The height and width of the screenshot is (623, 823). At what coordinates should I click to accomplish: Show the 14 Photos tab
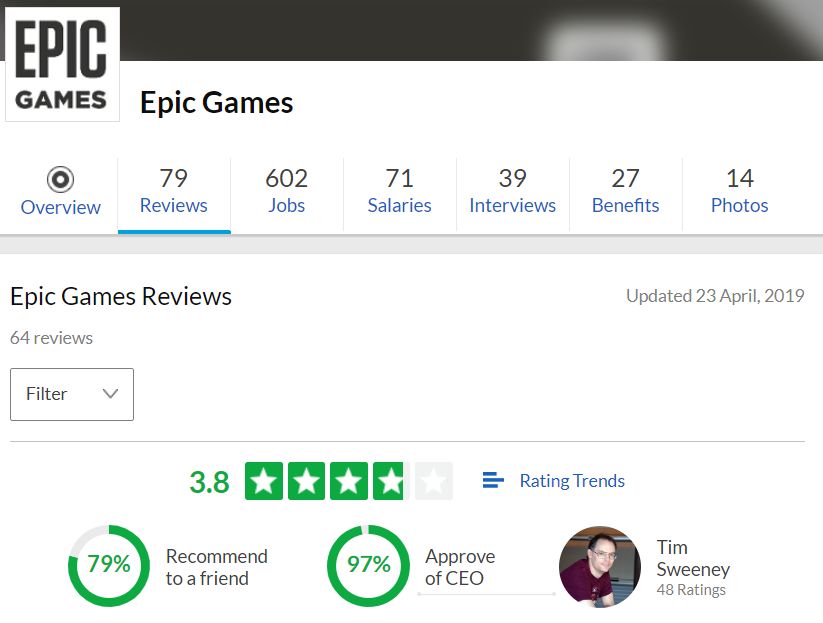[740, 194]
